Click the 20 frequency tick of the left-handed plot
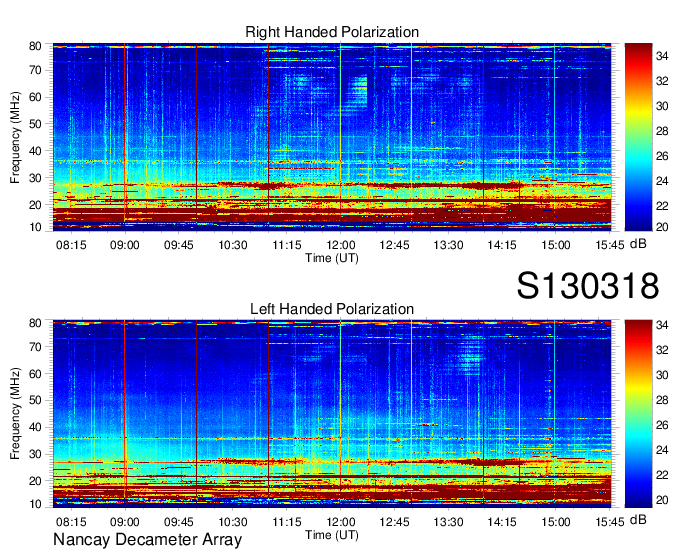This screenshot has width=680, height=552. coord(35,481)
